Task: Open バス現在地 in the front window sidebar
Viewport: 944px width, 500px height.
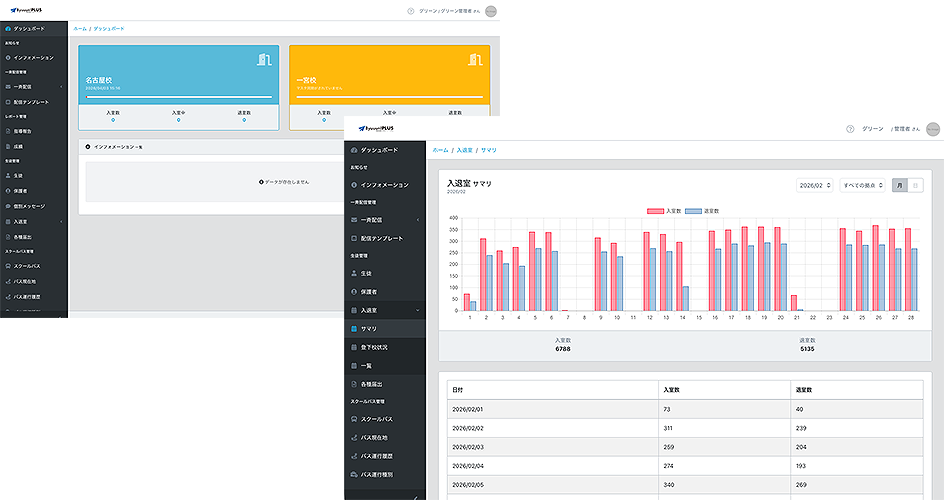Action: (x=374, y=438)
